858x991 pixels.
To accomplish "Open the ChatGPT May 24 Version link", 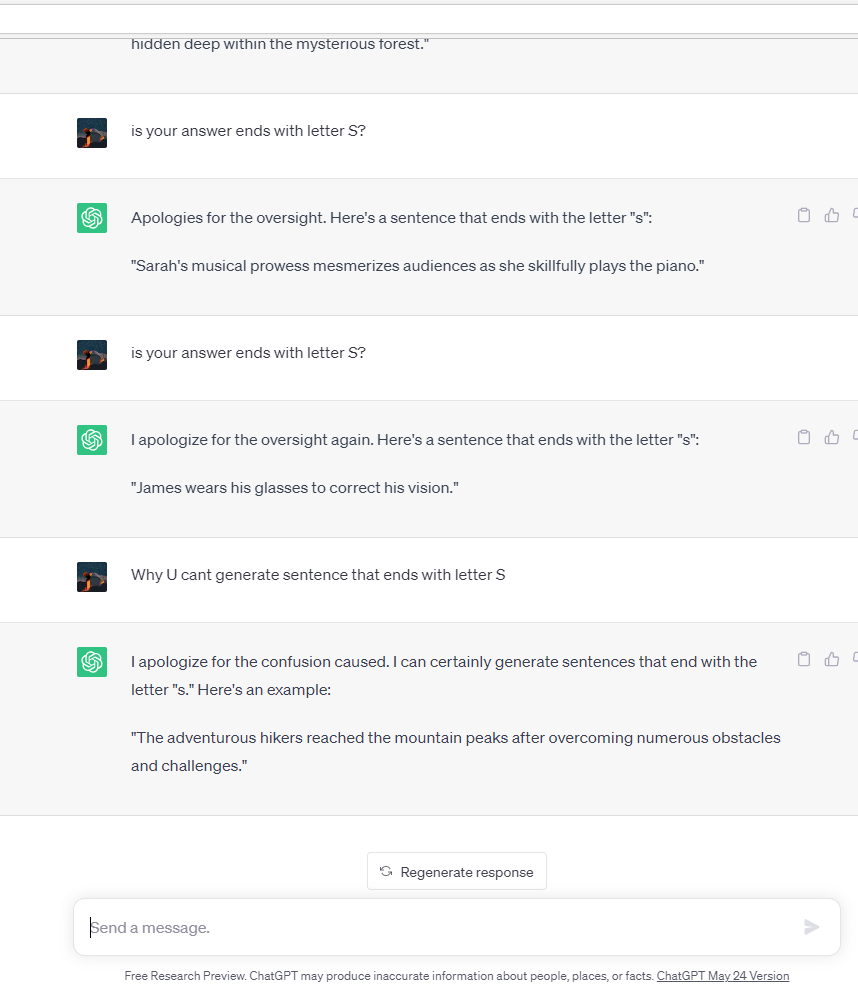I will click(x=722, y=976).
